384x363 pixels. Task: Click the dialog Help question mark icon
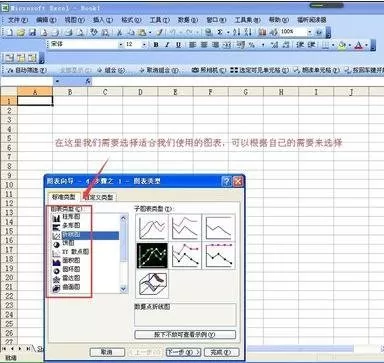[x=227, y=181]
